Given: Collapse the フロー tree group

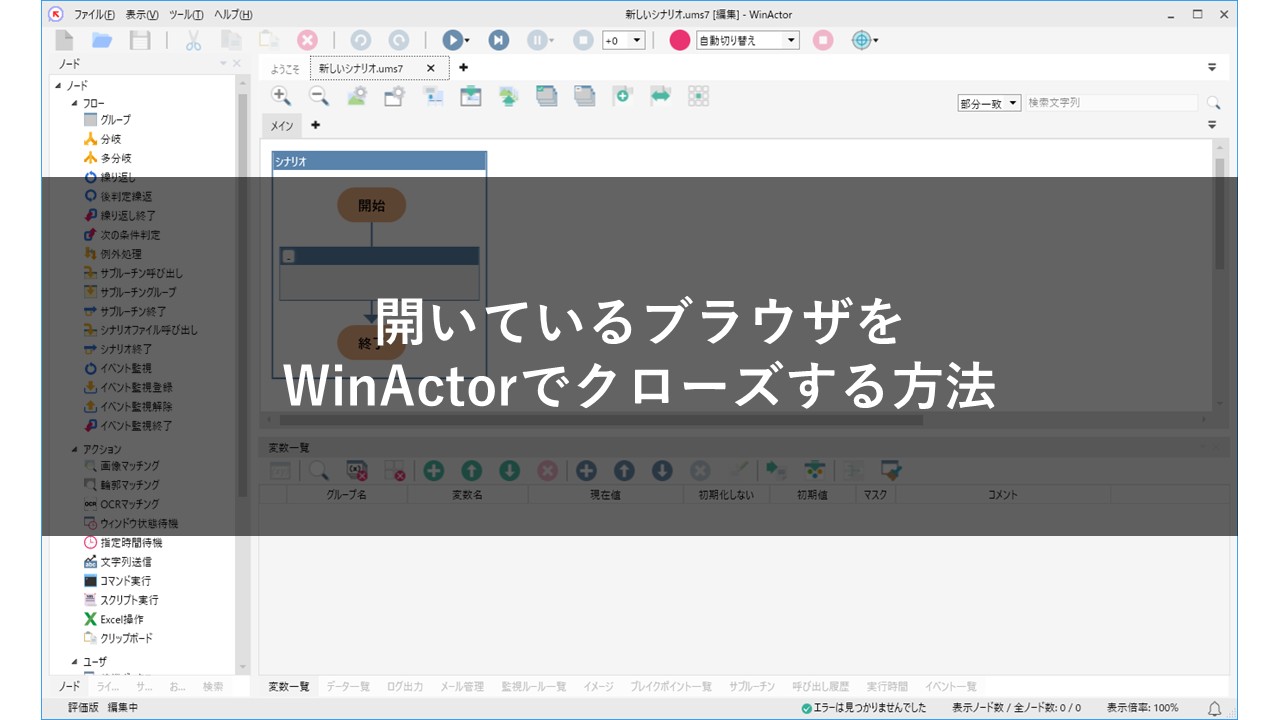Looking at the screenshot, I should (x=74, y=102).
